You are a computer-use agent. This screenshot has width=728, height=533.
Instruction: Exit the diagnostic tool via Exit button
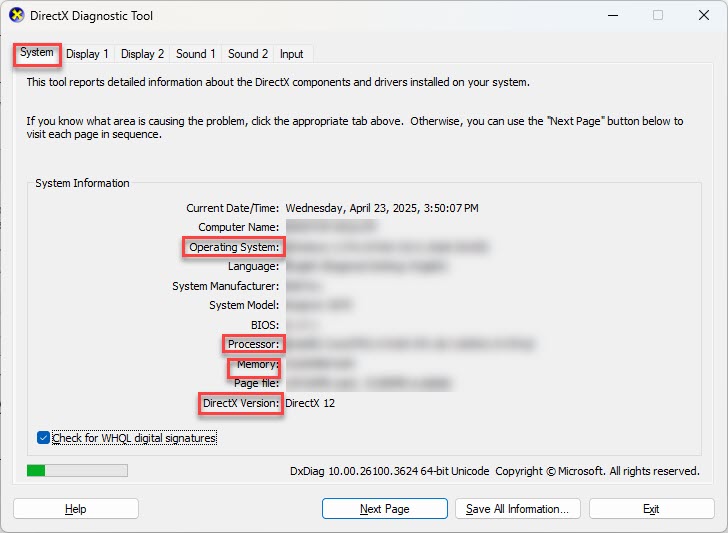(651, 509)
